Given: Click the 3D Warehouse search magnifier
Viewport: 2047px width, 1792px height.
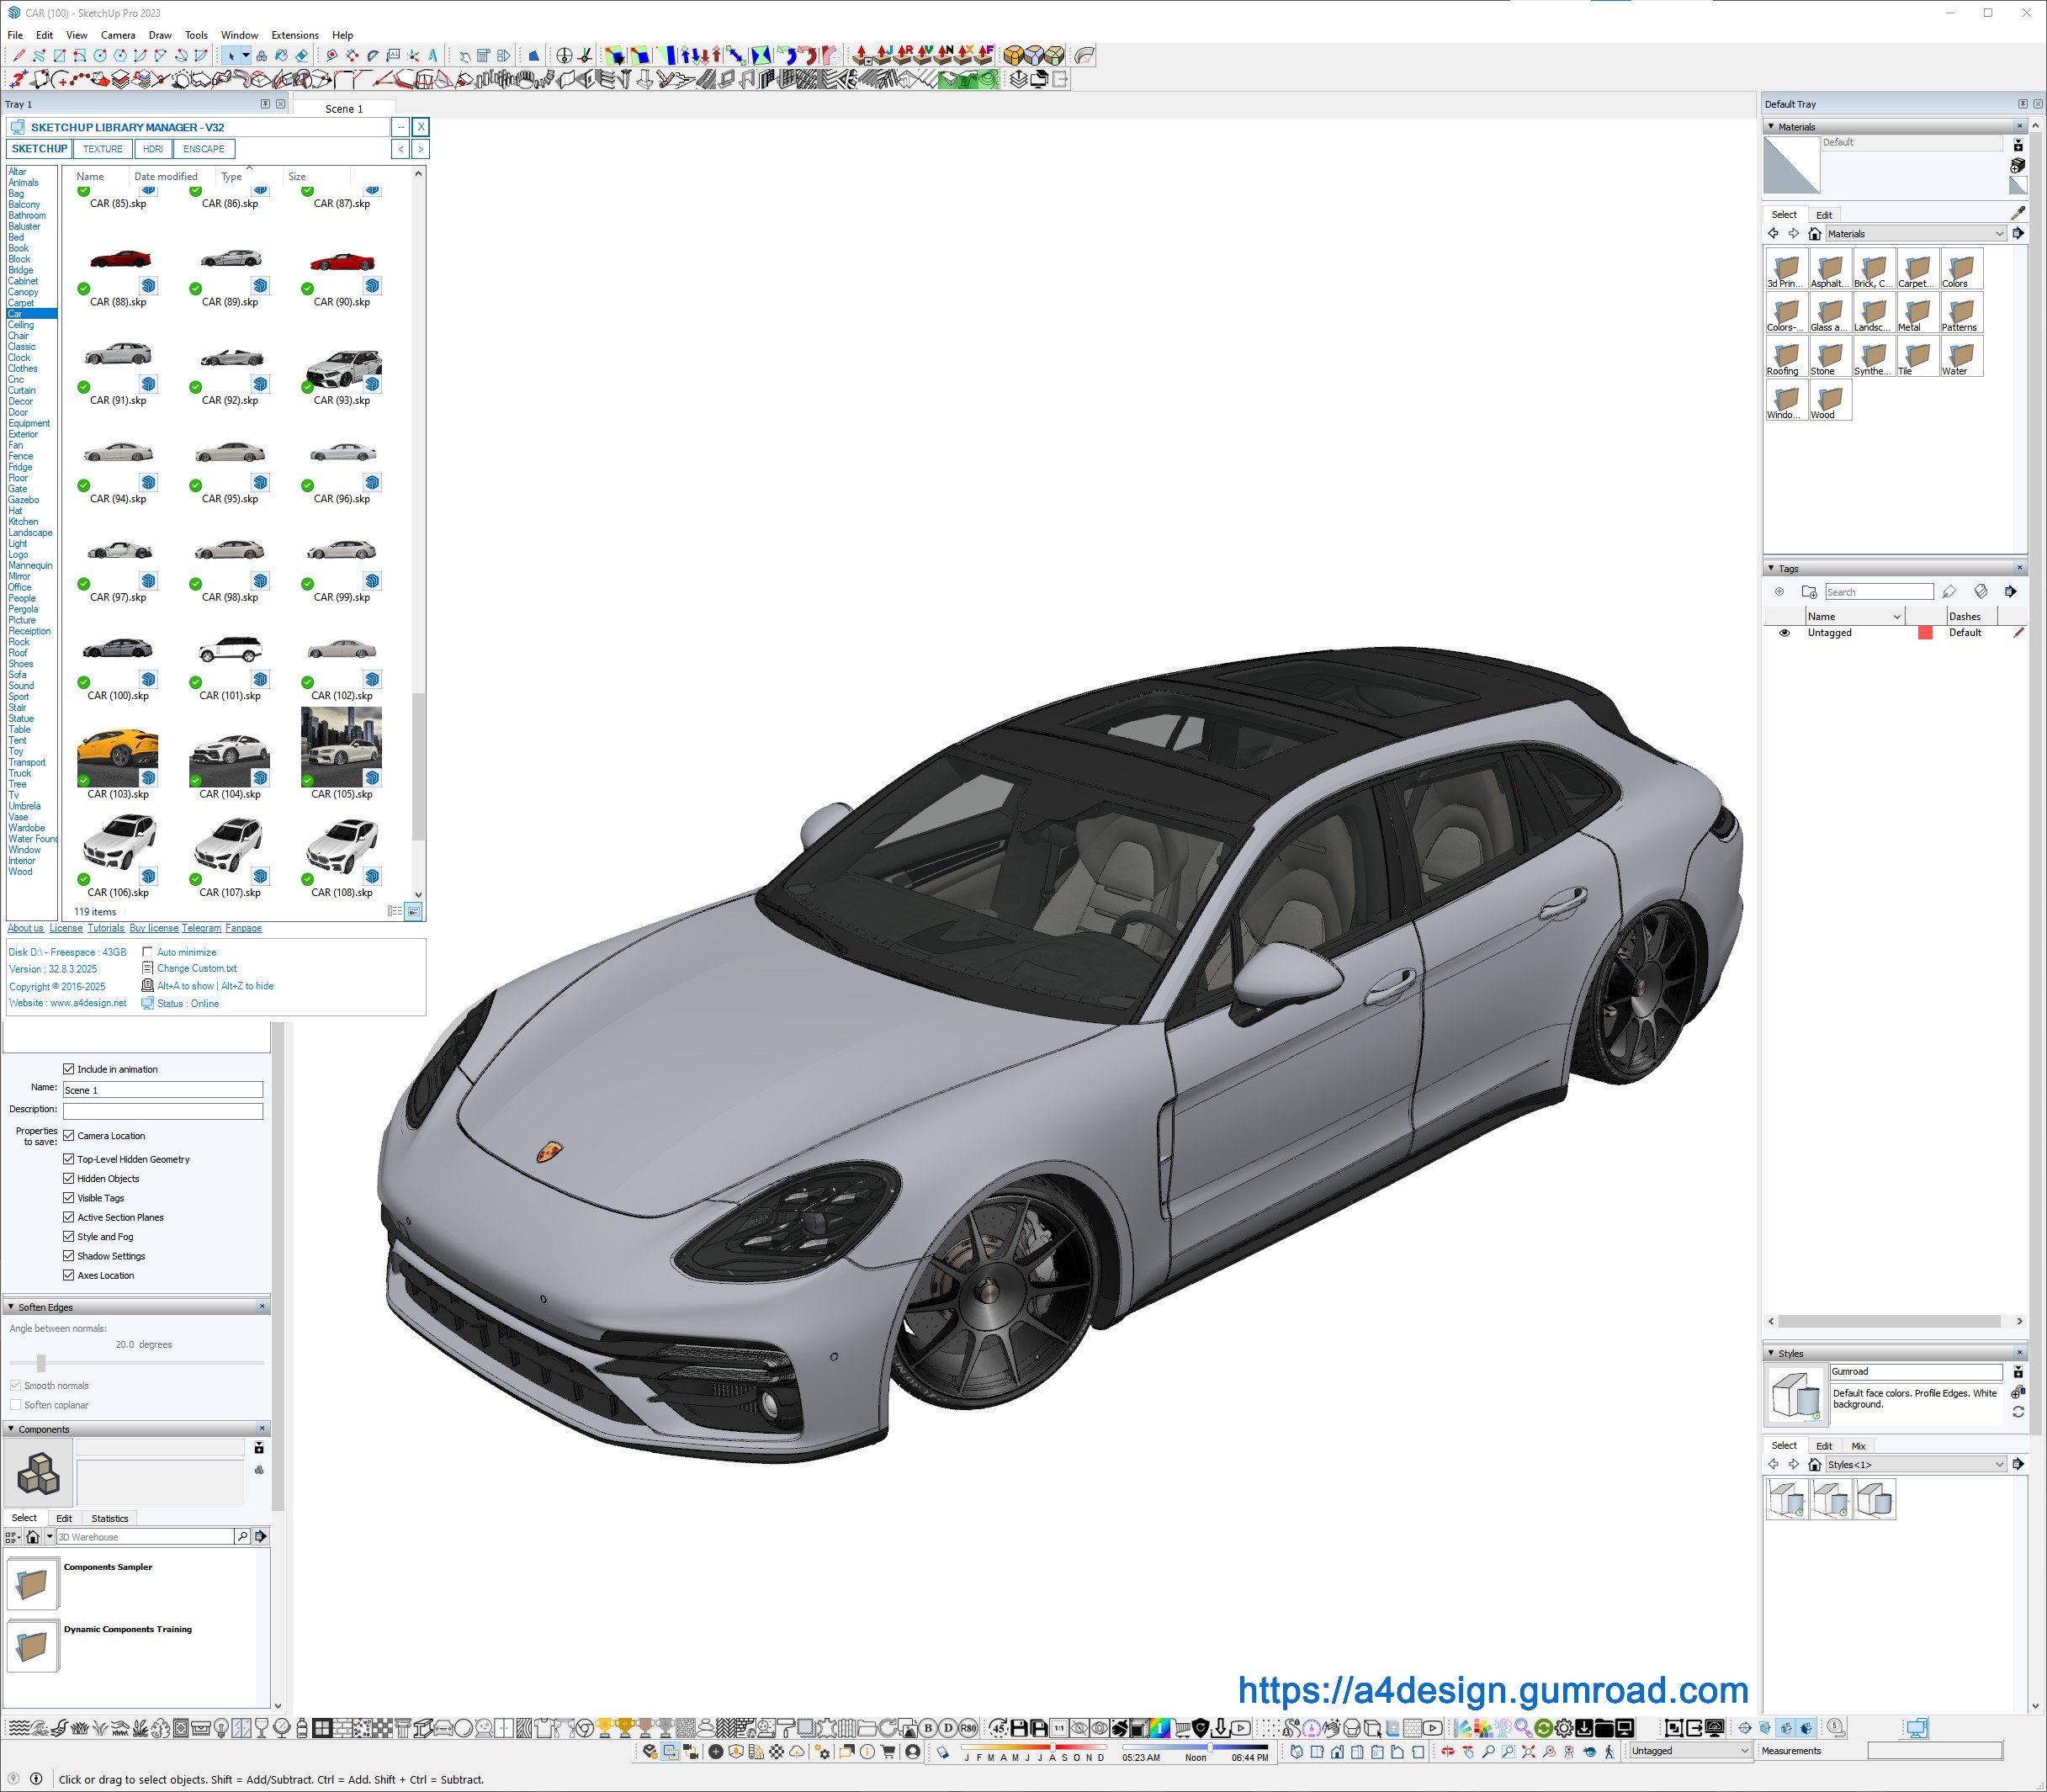Looking at the screenshot, I should [242, 1536].
